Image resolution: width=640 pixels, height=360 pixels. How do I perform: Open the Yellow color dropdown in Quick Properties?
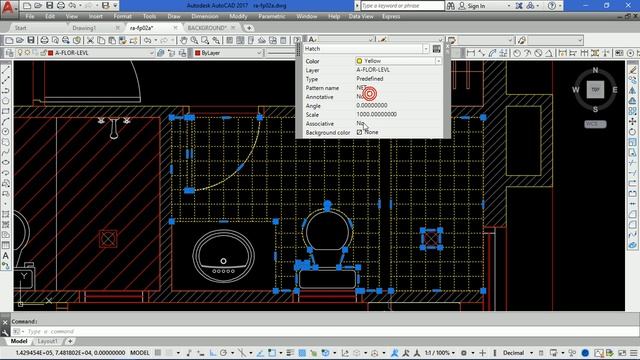tap(438, 61)
